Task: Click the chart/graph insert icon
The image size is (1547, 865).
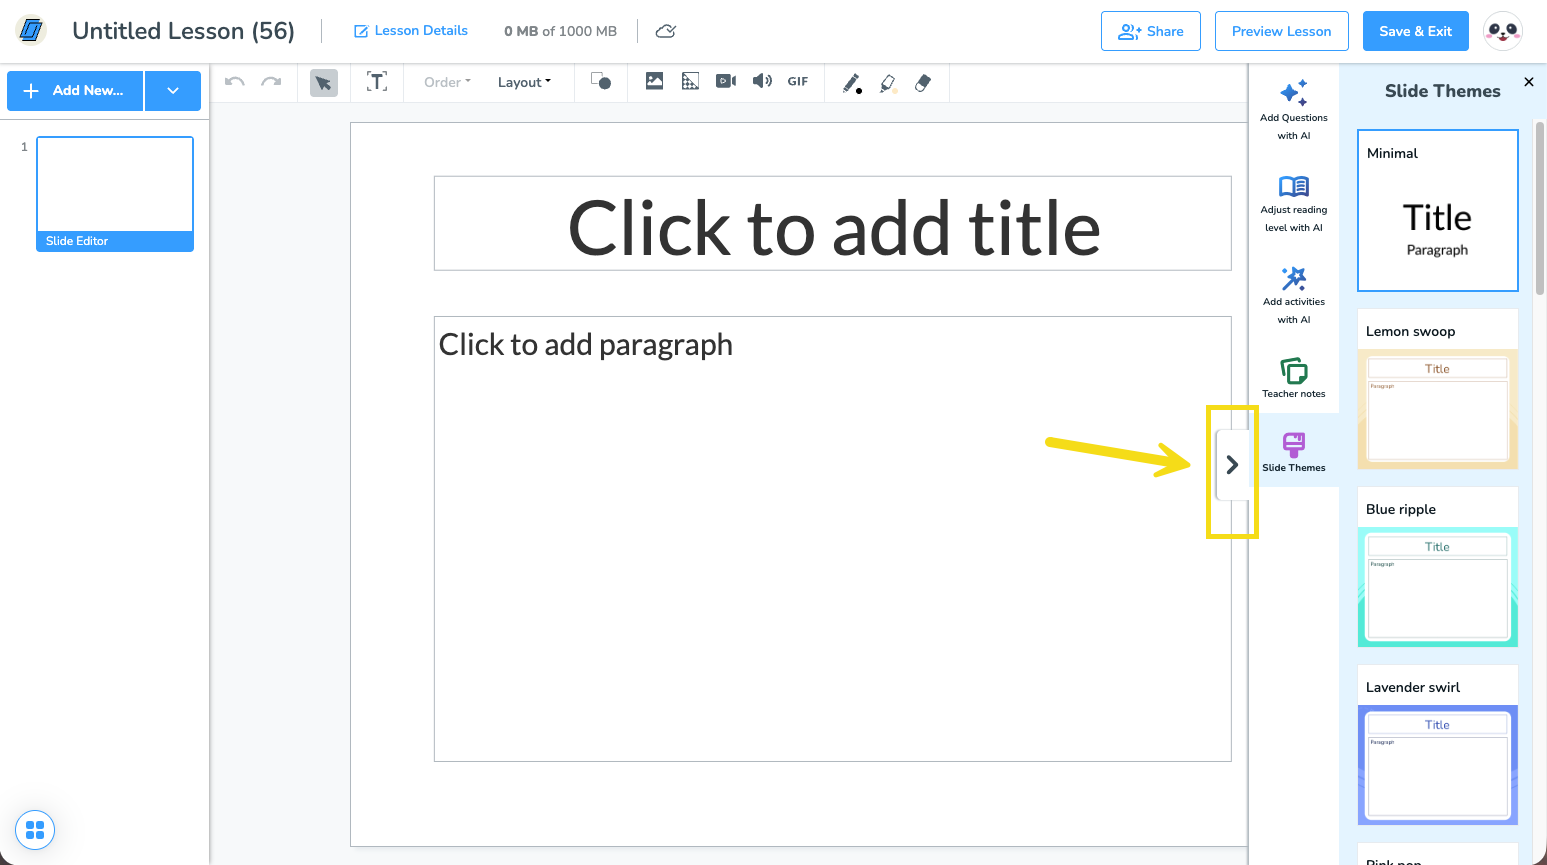Action: click(x=690, y=82)
